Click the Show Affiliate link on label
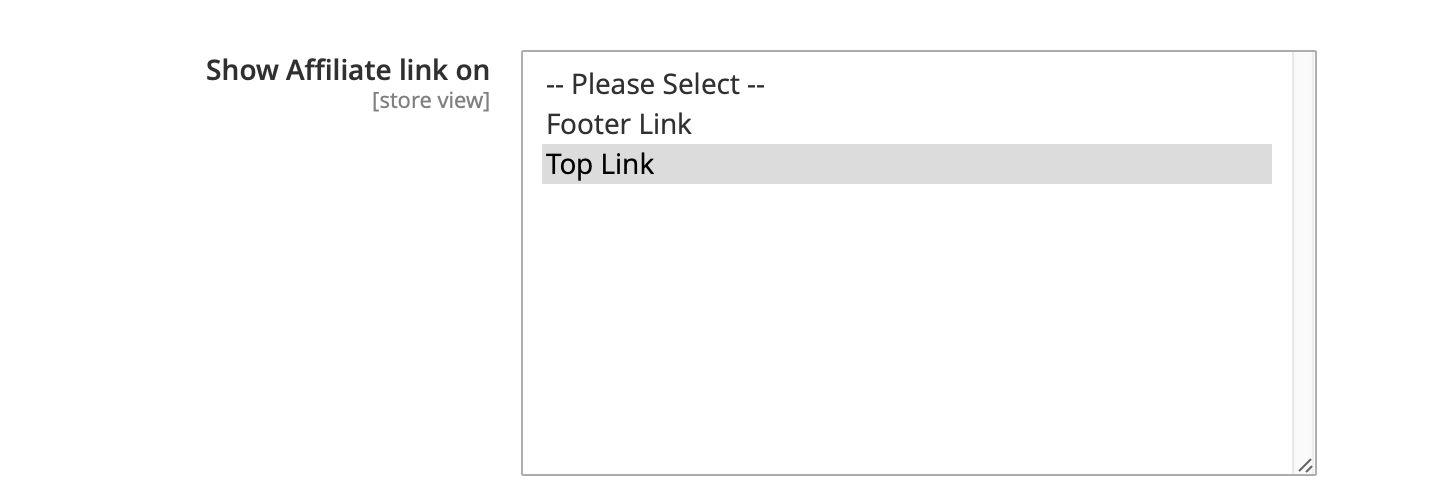The image size is (1450, 502). [348, 70]
